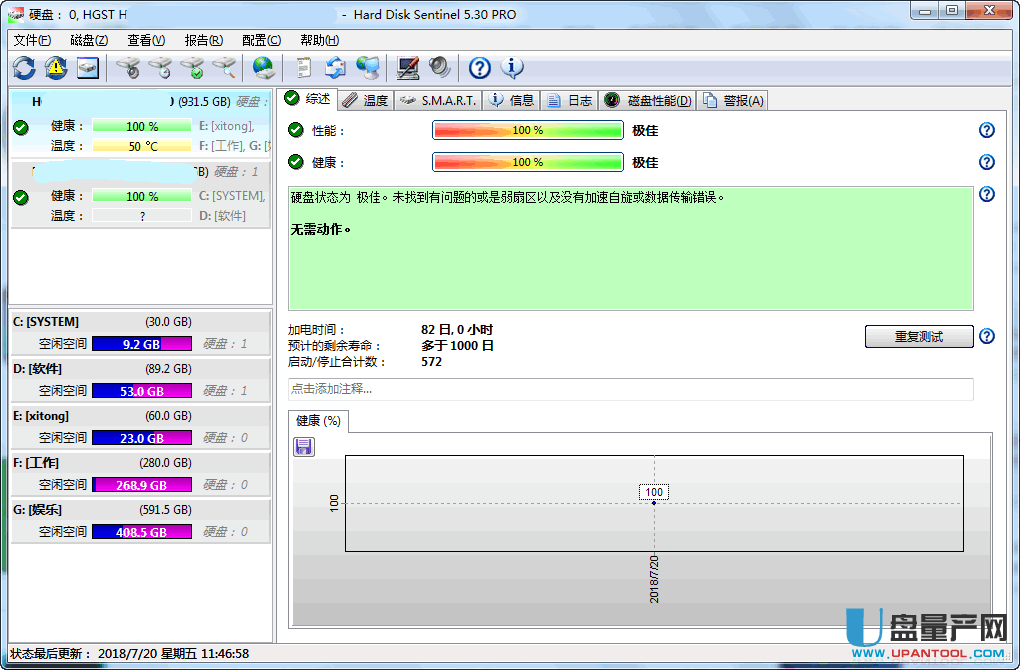Switch to the S.M.A.R.T. tab
This screenshot has height=670, width=1020.
tap(439, 100)
